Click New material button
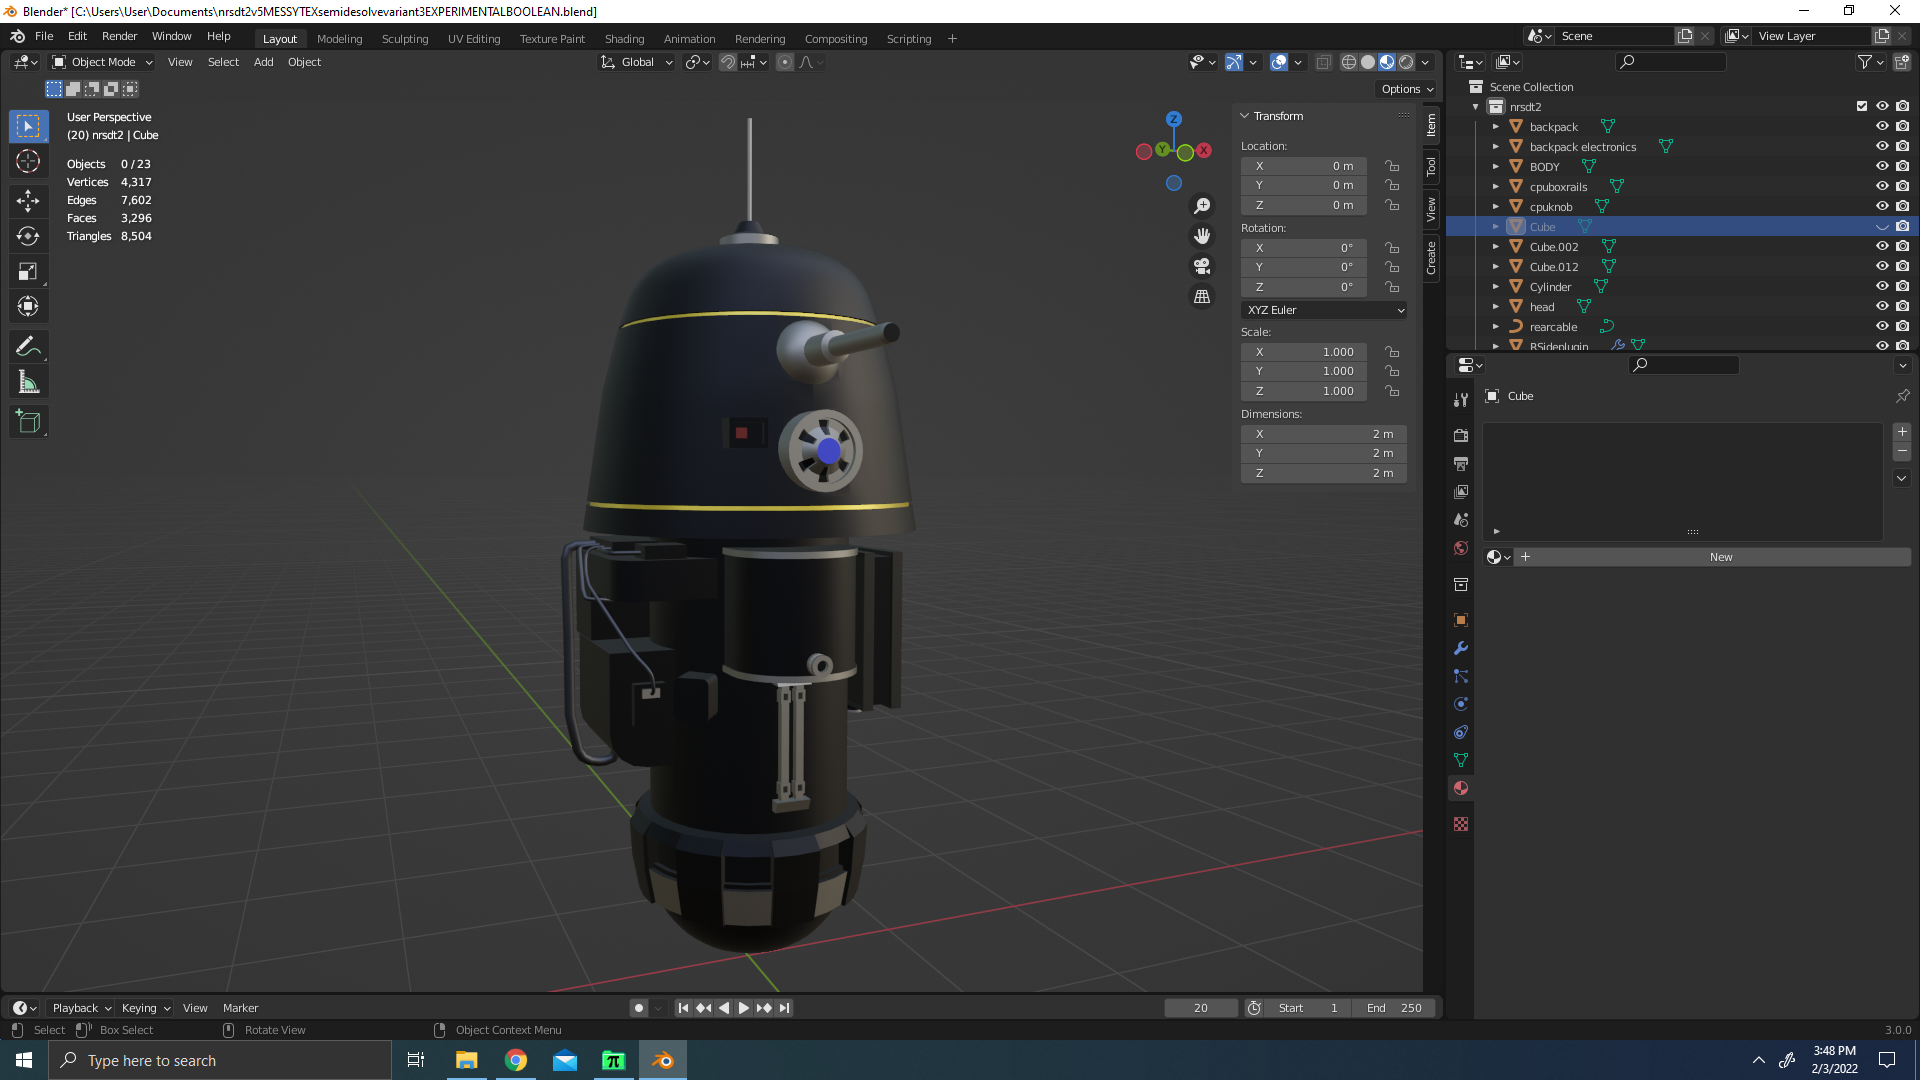The height and width of the screenshot is (1080, 1920). (1720, 557)
